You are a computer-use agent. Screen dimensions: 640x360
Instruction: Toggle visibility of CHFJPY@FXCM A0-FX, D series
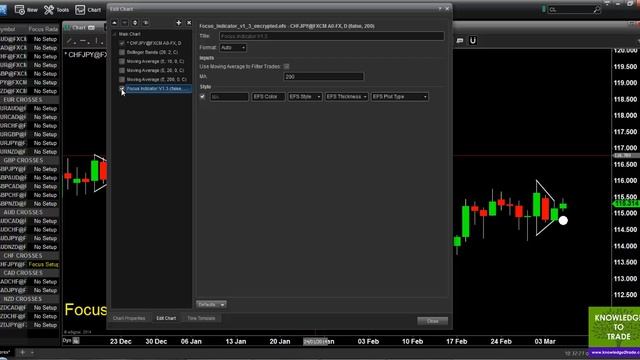click(x=122, y=43)
